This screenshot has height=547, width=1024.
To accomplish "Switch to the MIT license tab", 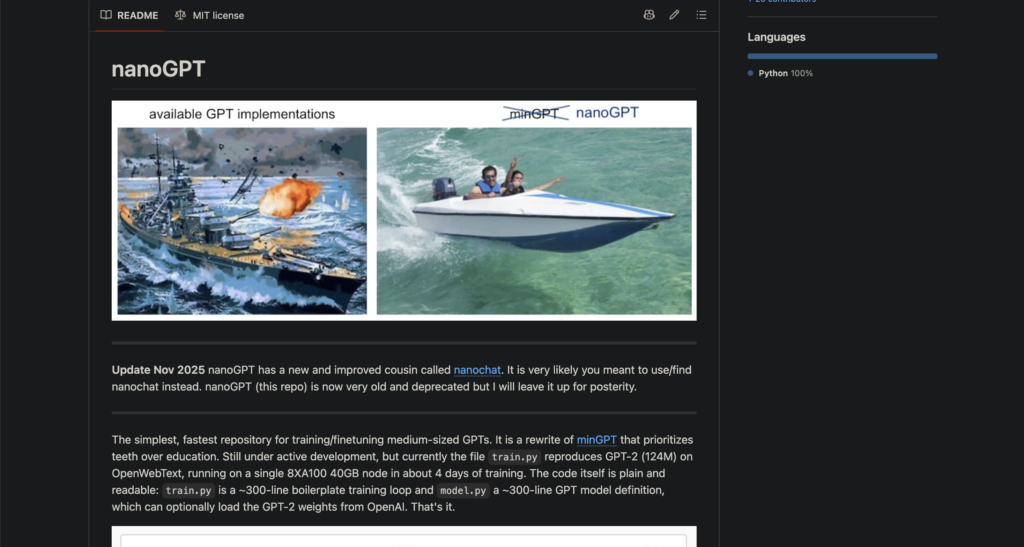I will pos(210,15).
